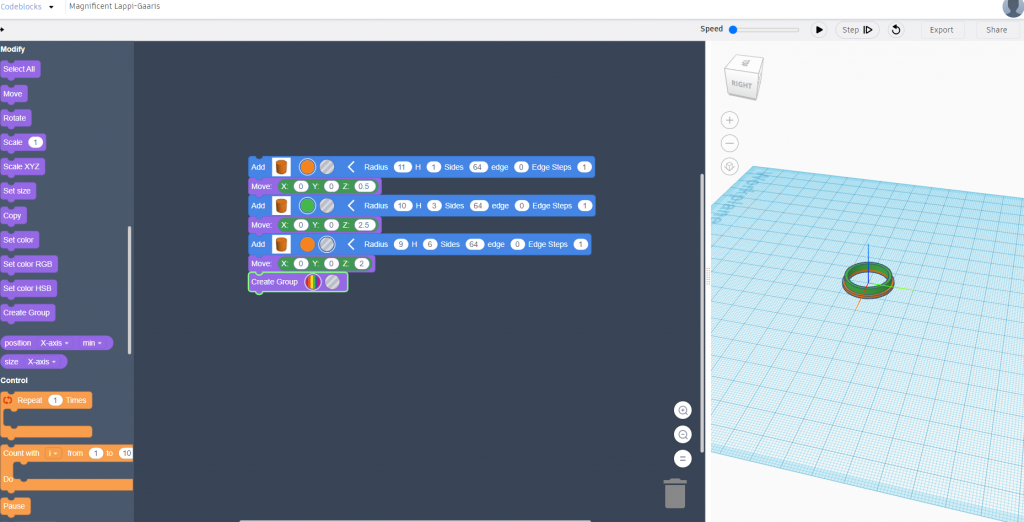This screenshot has height=522, width=1024.
Task: Run the code with the play button
Action: pyautogui.click(x=819, y=30)
